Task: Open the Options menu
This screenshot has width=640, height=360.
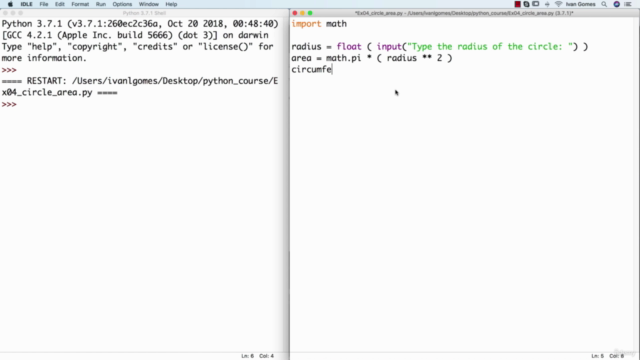Action: (x=122, y=4)
